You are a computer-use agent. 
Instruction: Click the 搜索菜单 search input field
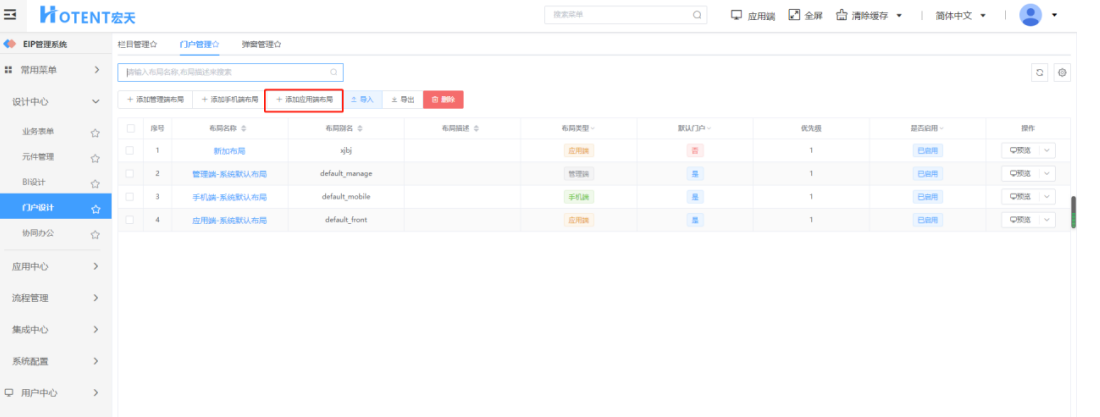tap(626, 15)
